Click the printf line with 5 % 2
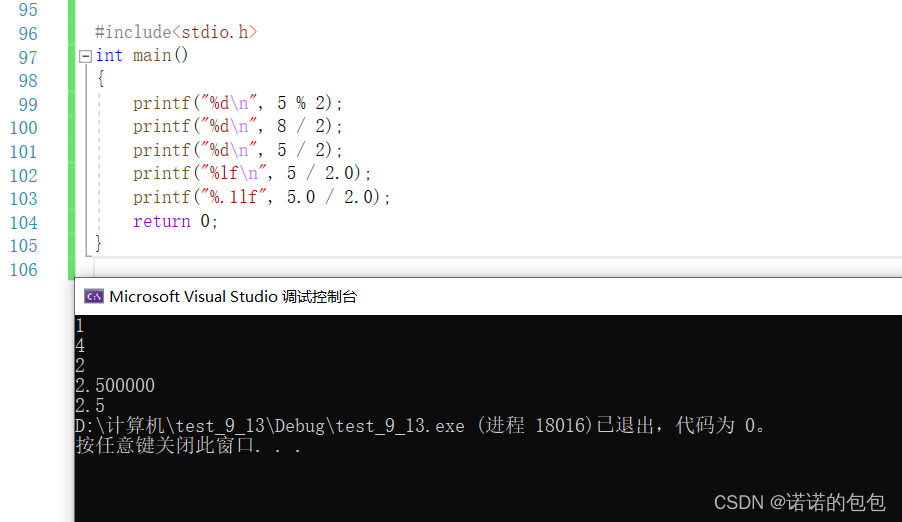Image resolution: width=902 pixels, height=522 pixels. 238,103
